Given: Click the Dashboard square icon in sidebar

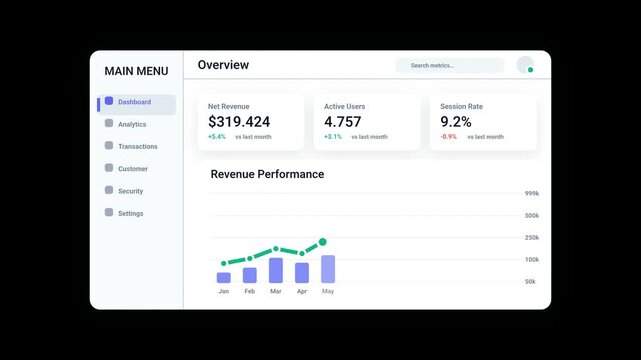Looking at the screenshot, I should coord(109,101).
